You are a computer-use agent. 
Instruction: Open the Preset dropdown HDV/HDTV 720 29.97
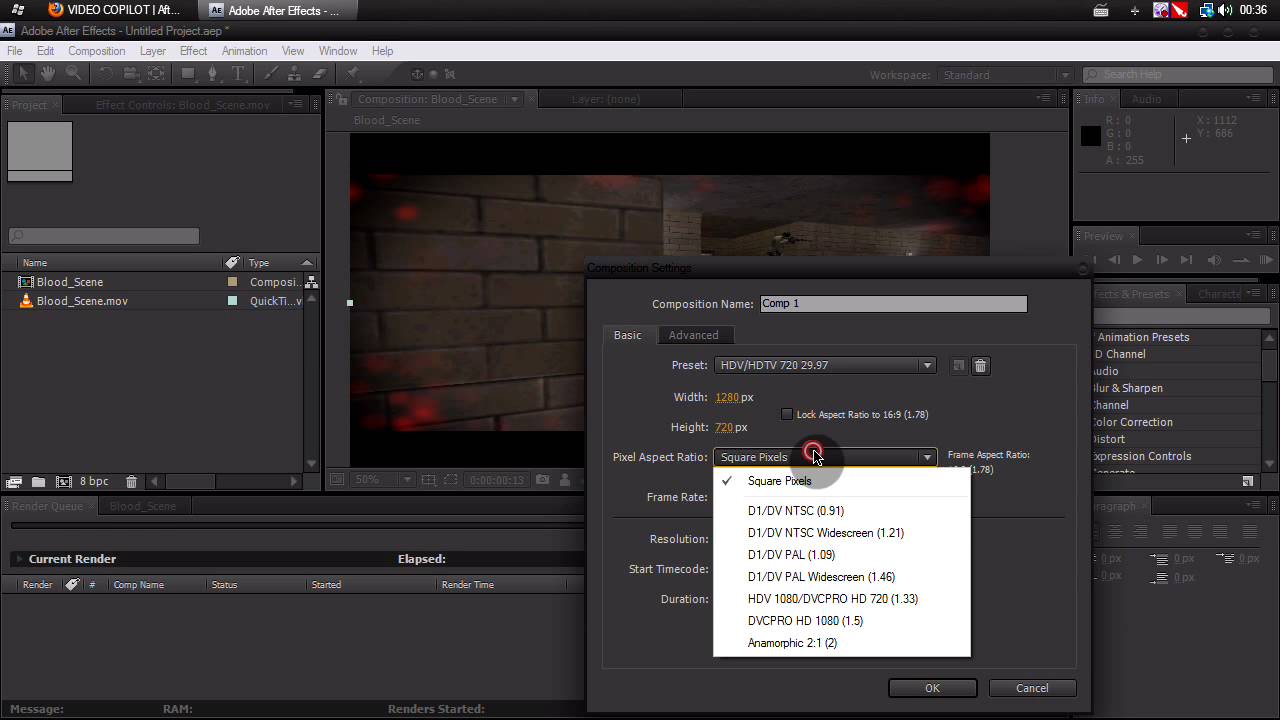[x=825, y=365]
